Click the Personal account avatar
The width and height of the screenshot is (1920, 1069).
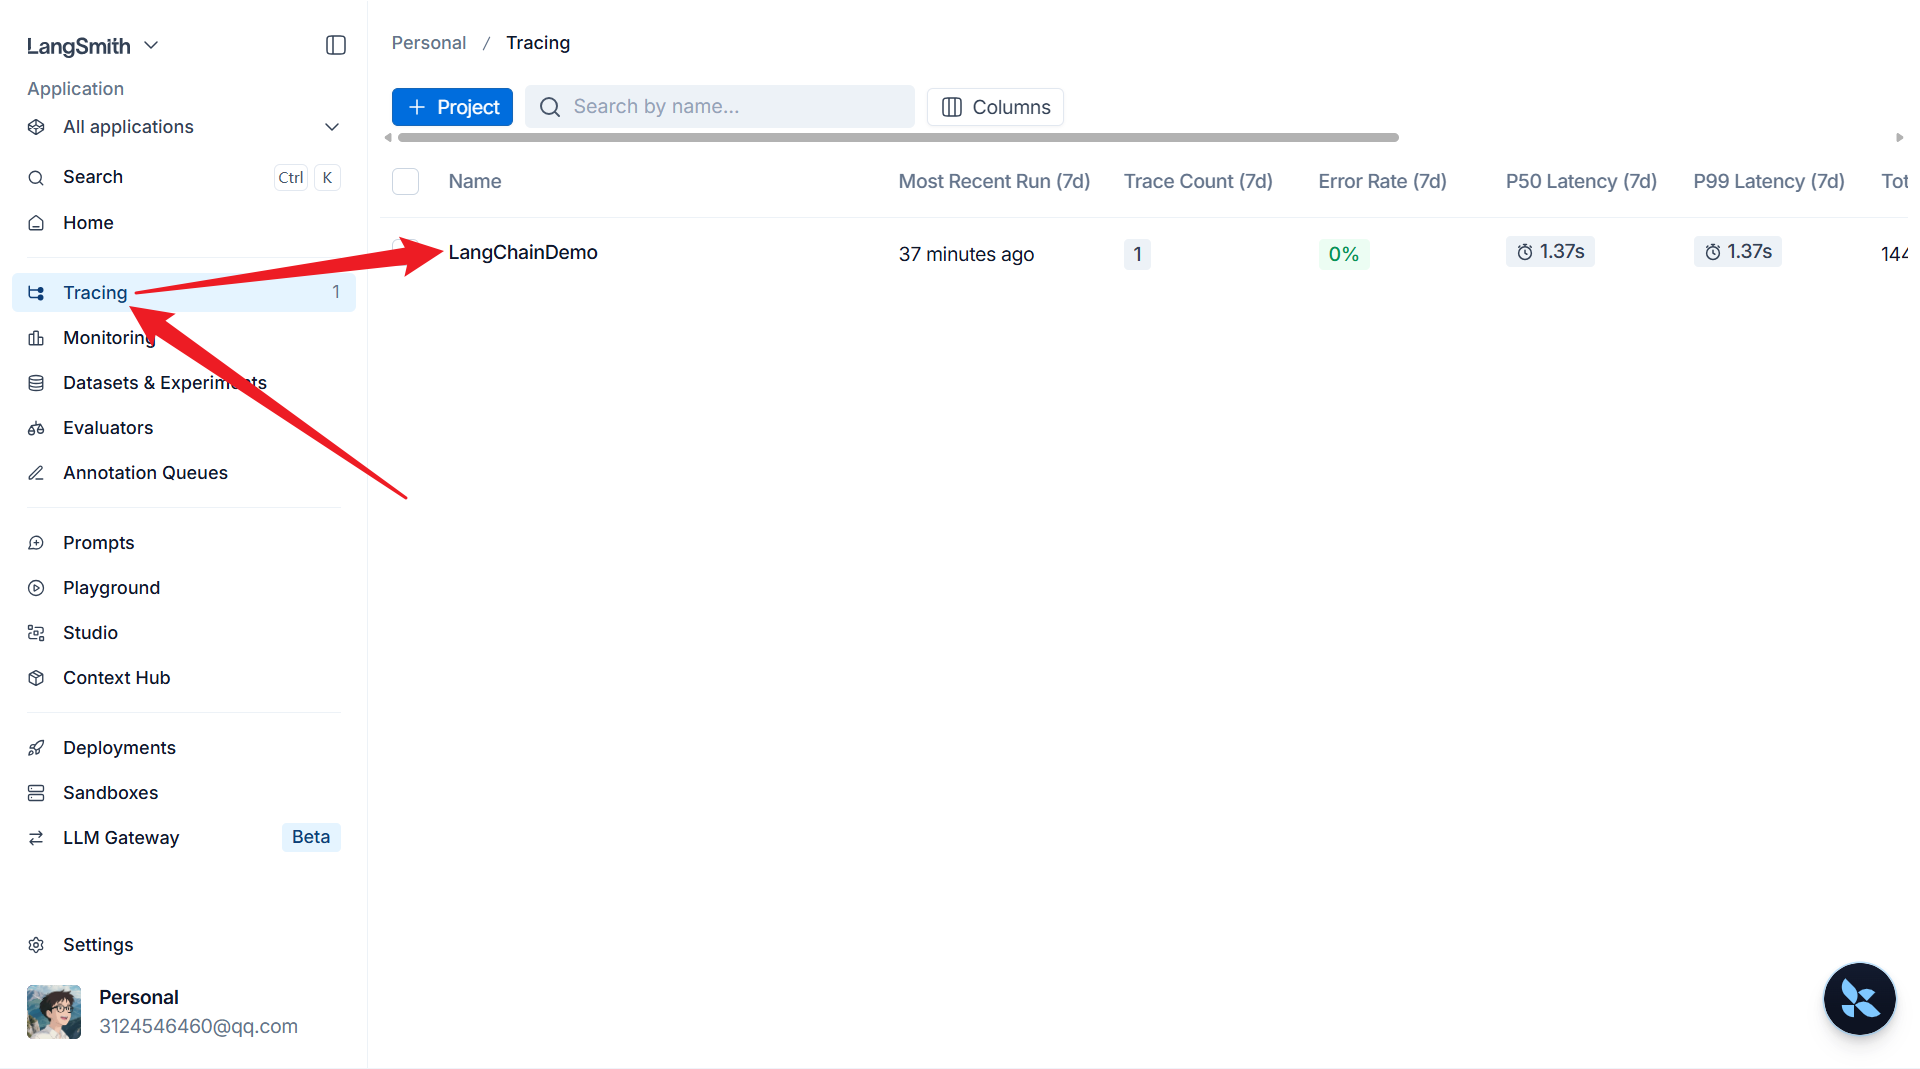click(x=54, y=1012)
